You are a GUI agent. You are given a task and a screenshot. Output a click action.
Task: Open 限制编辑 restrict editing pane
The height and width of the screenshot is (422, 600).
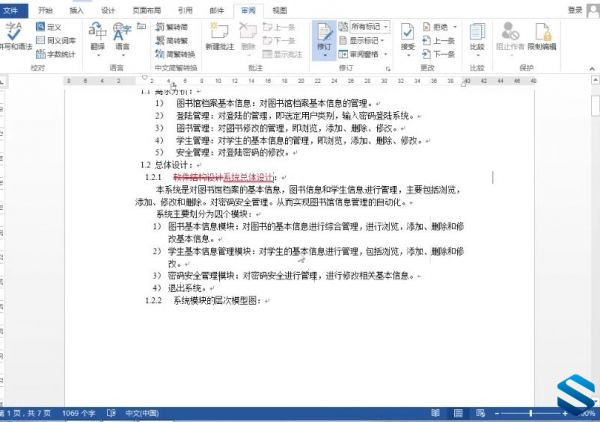pos(541,36)
